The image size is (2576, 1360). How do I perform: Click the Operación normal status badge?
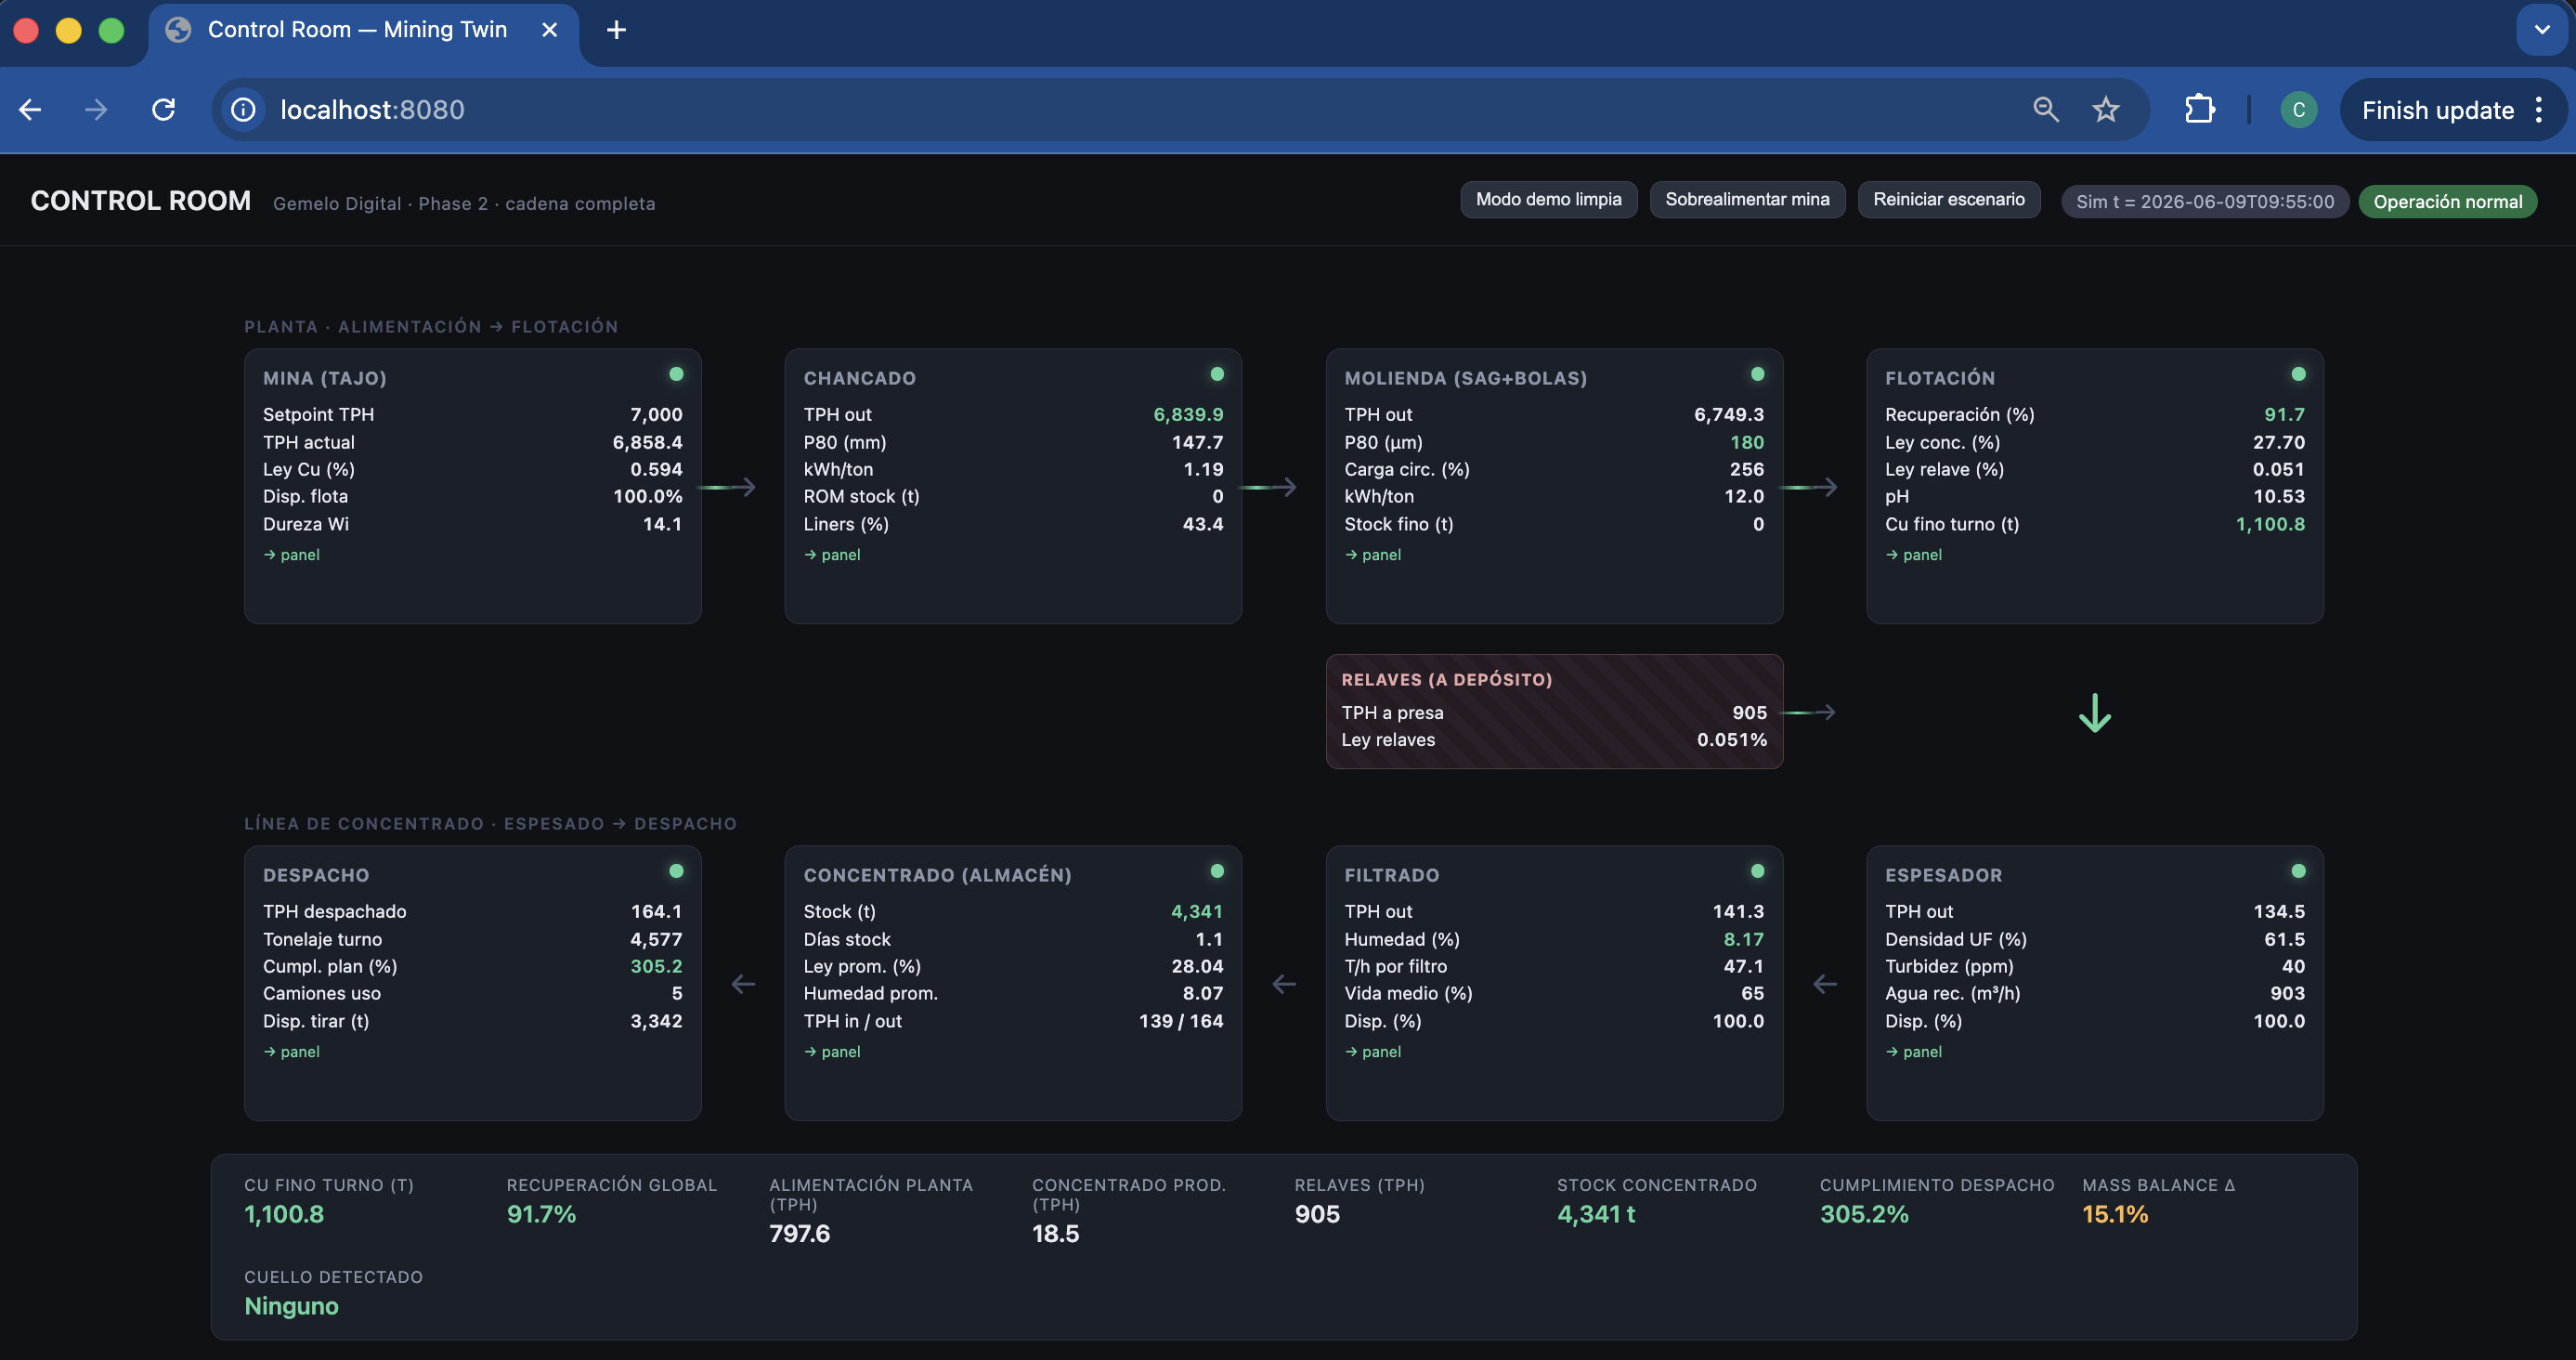click(2447, 201)
